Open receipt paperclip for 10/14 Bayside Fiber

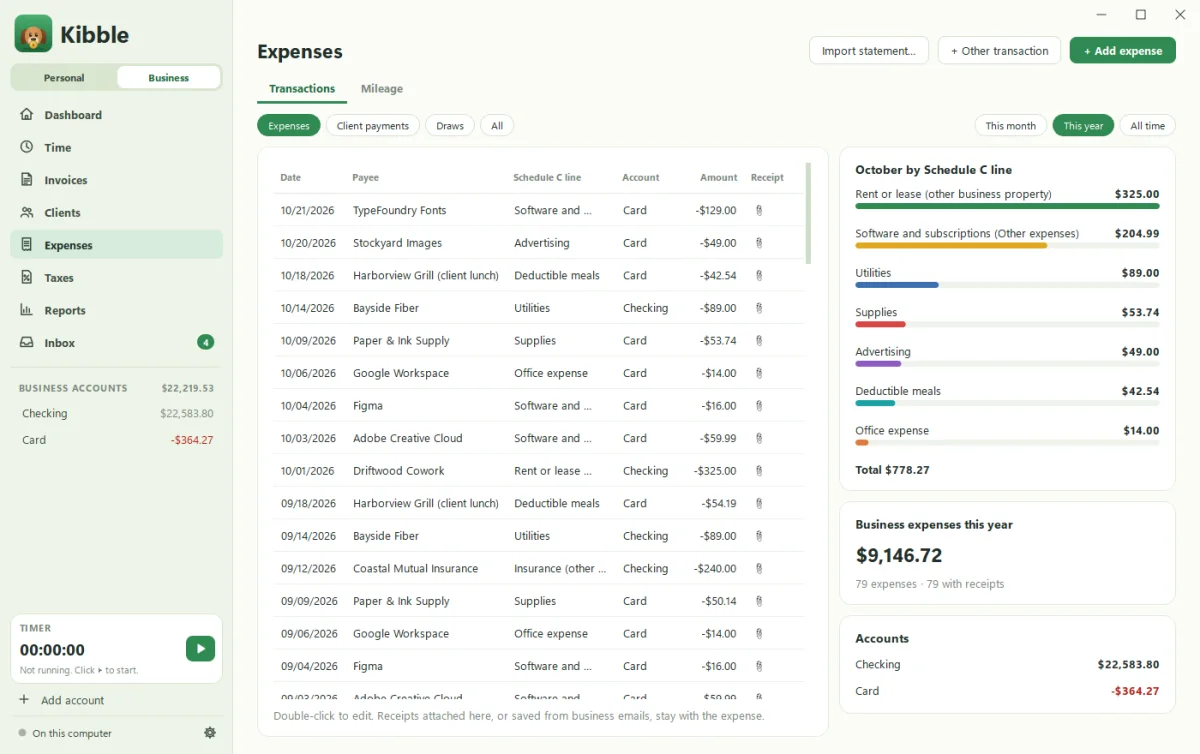point(759,308)
